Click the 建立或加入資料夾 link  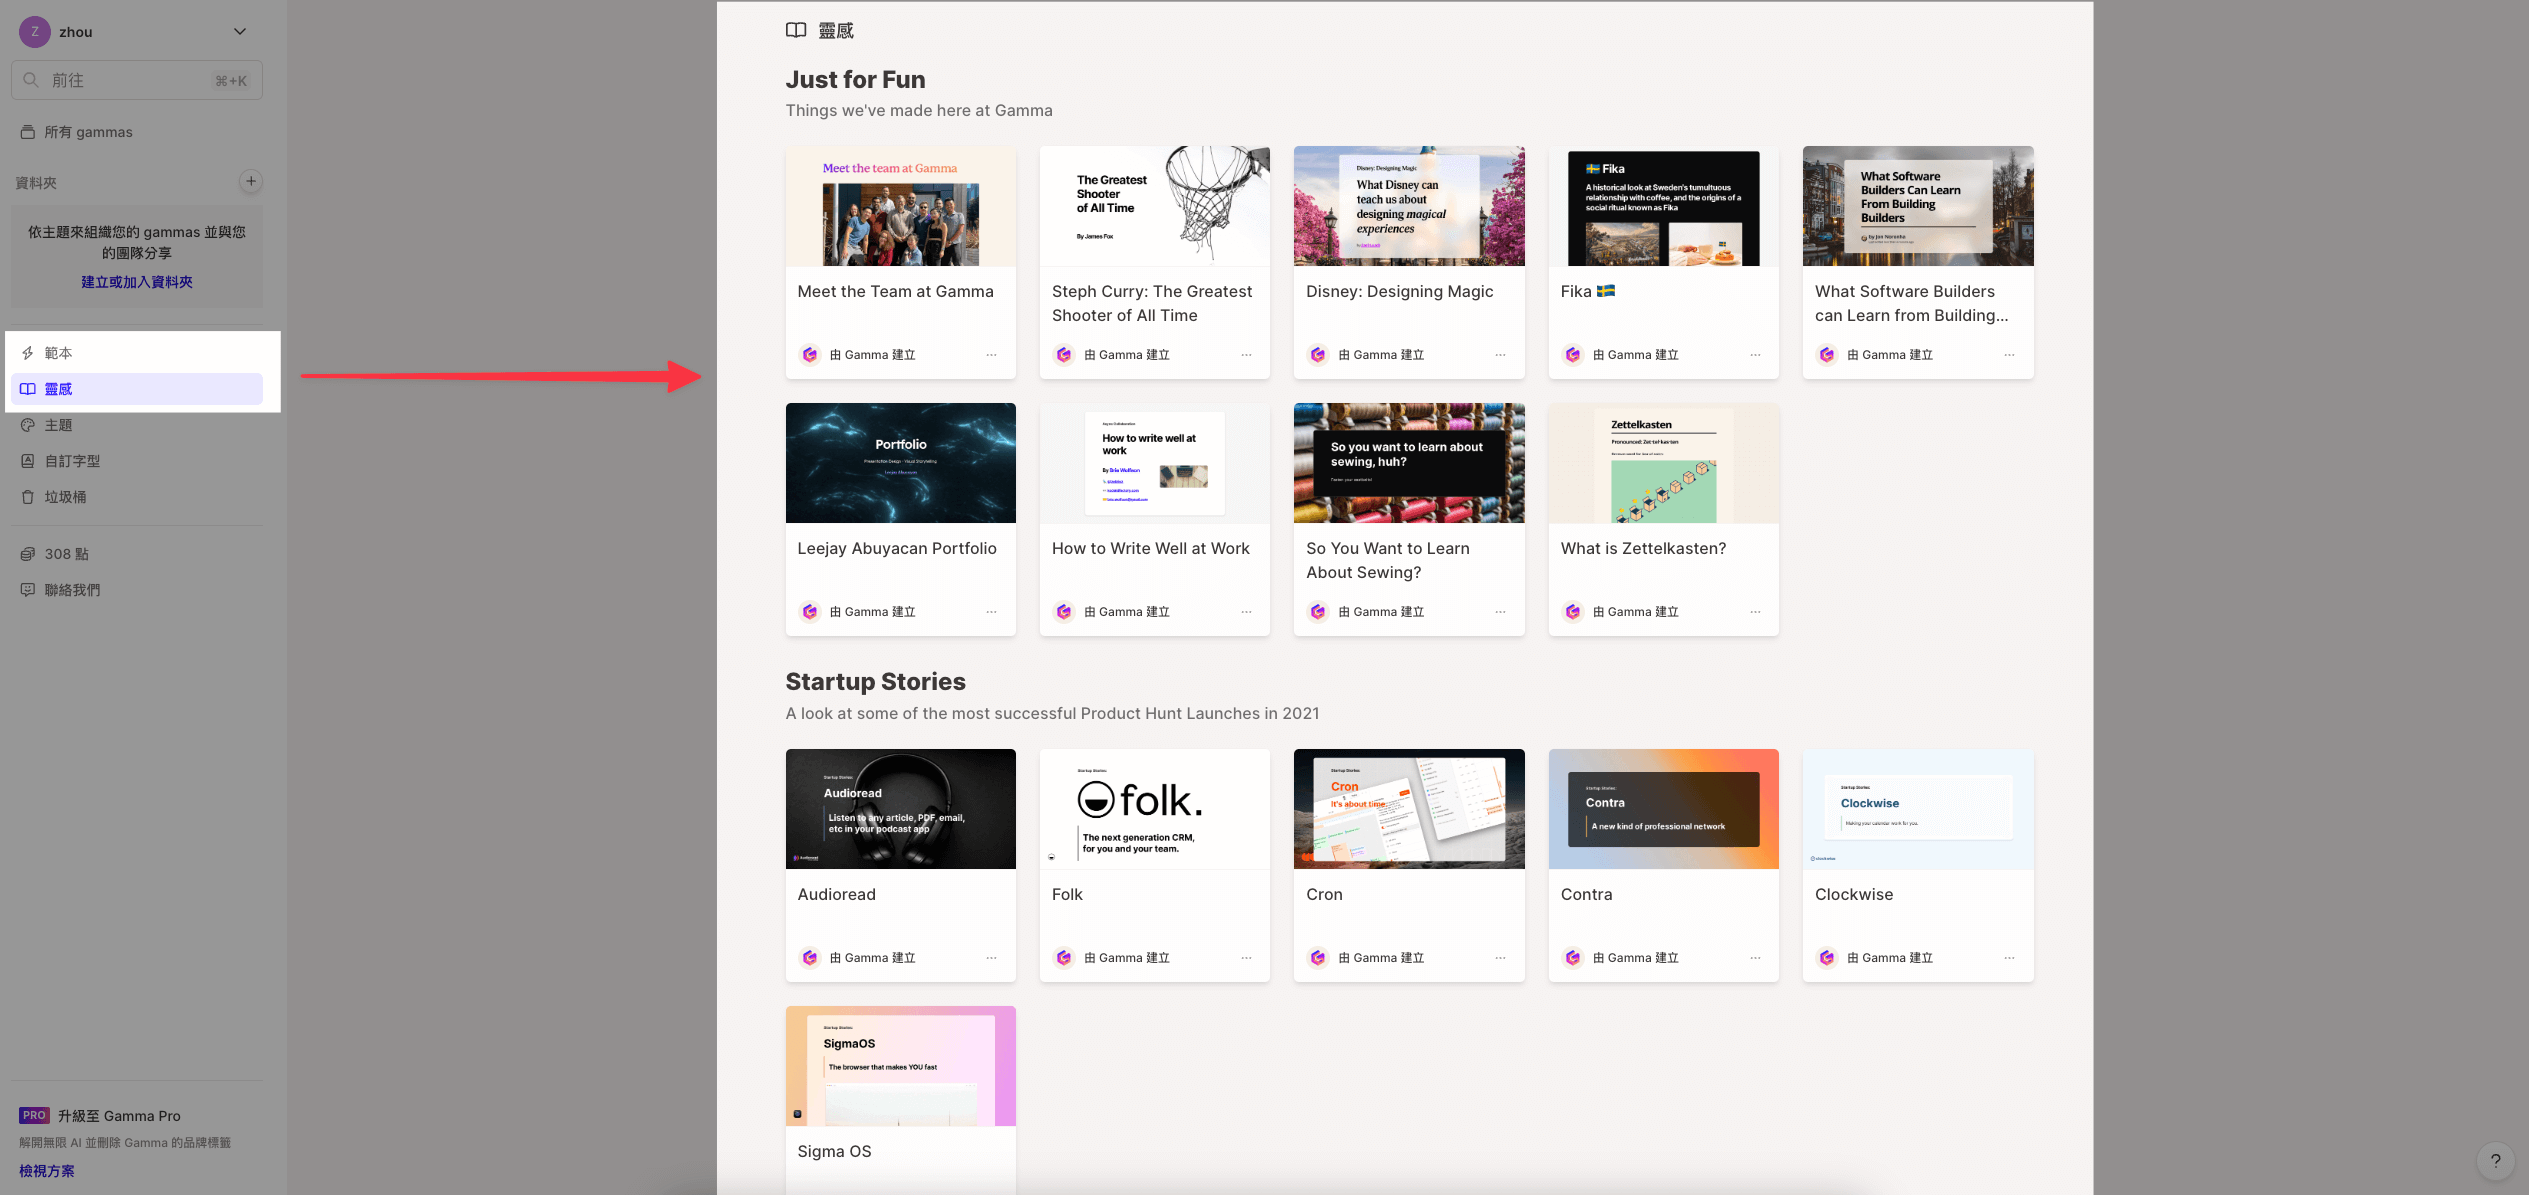137,282
